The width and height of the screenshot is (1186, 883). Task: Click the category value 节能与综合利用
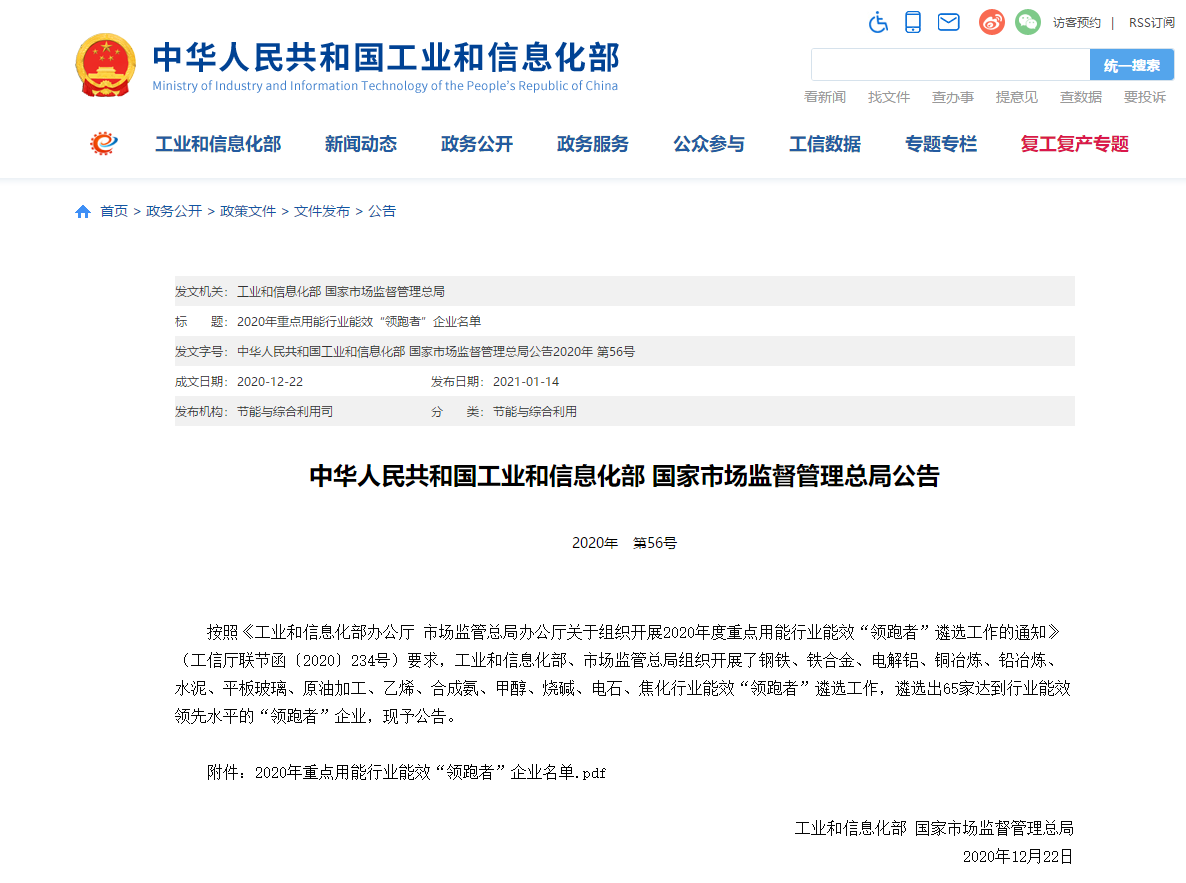click(535, 412)
